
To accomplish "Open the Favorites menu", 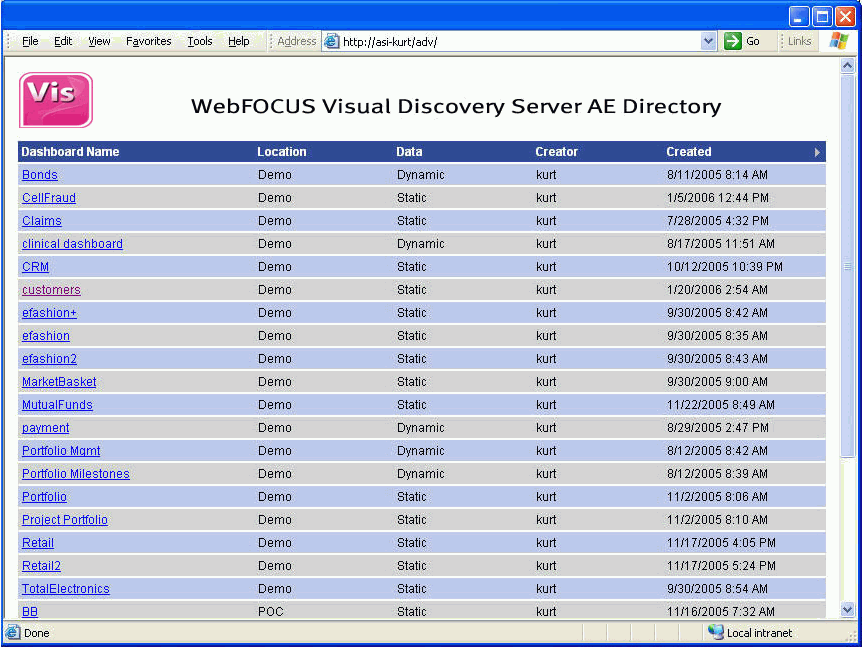I will click(x=148, y=41).
